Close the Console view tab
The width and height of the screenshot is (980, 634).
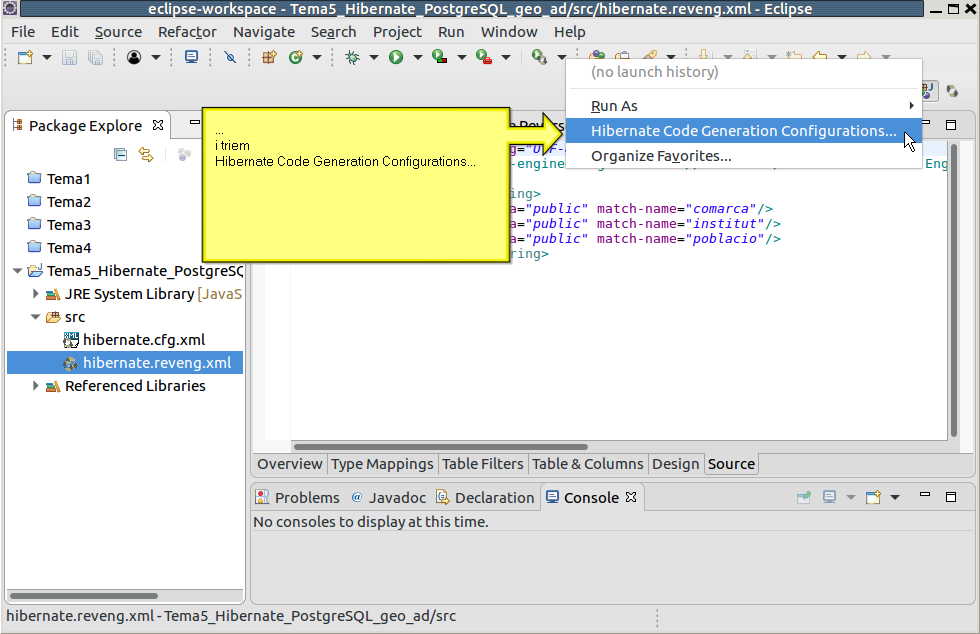point(631,497)
